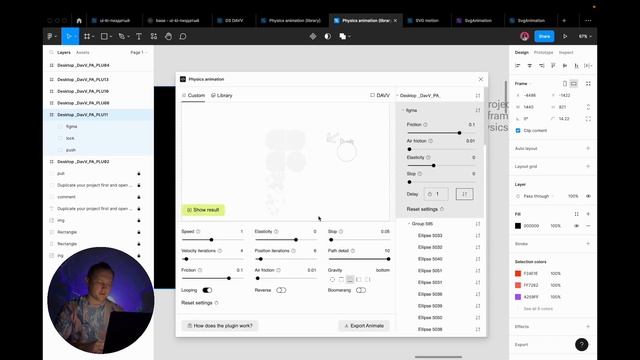Screen dimensions: 640x360
Task: Open the Frame type dropdown
Action: [x=523, y=83]
